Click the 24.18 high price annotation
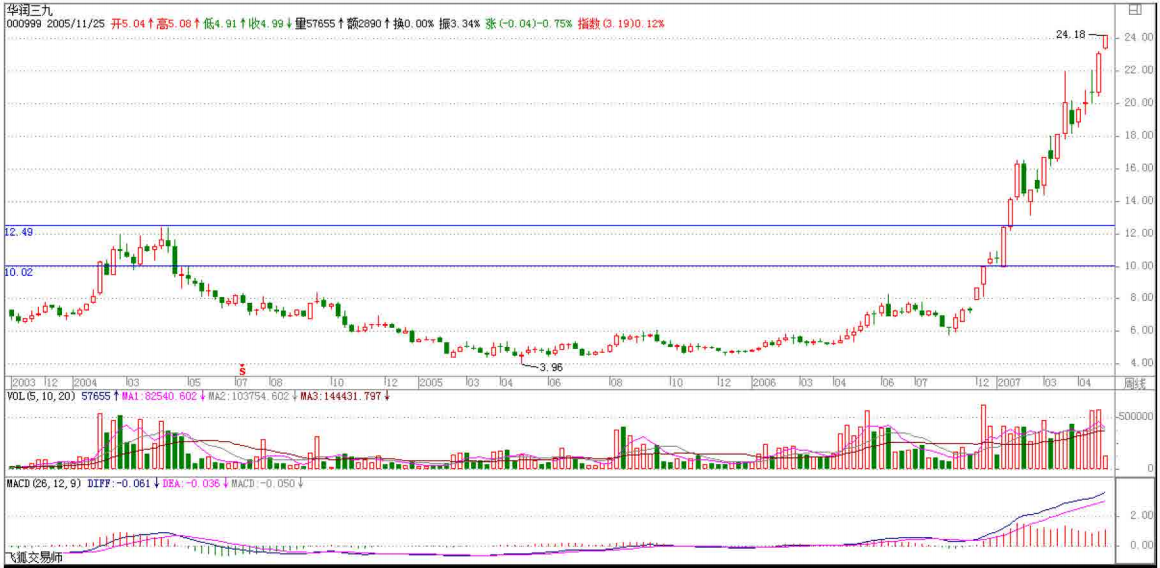1160x568 pixels. (x=1069, y=35)
